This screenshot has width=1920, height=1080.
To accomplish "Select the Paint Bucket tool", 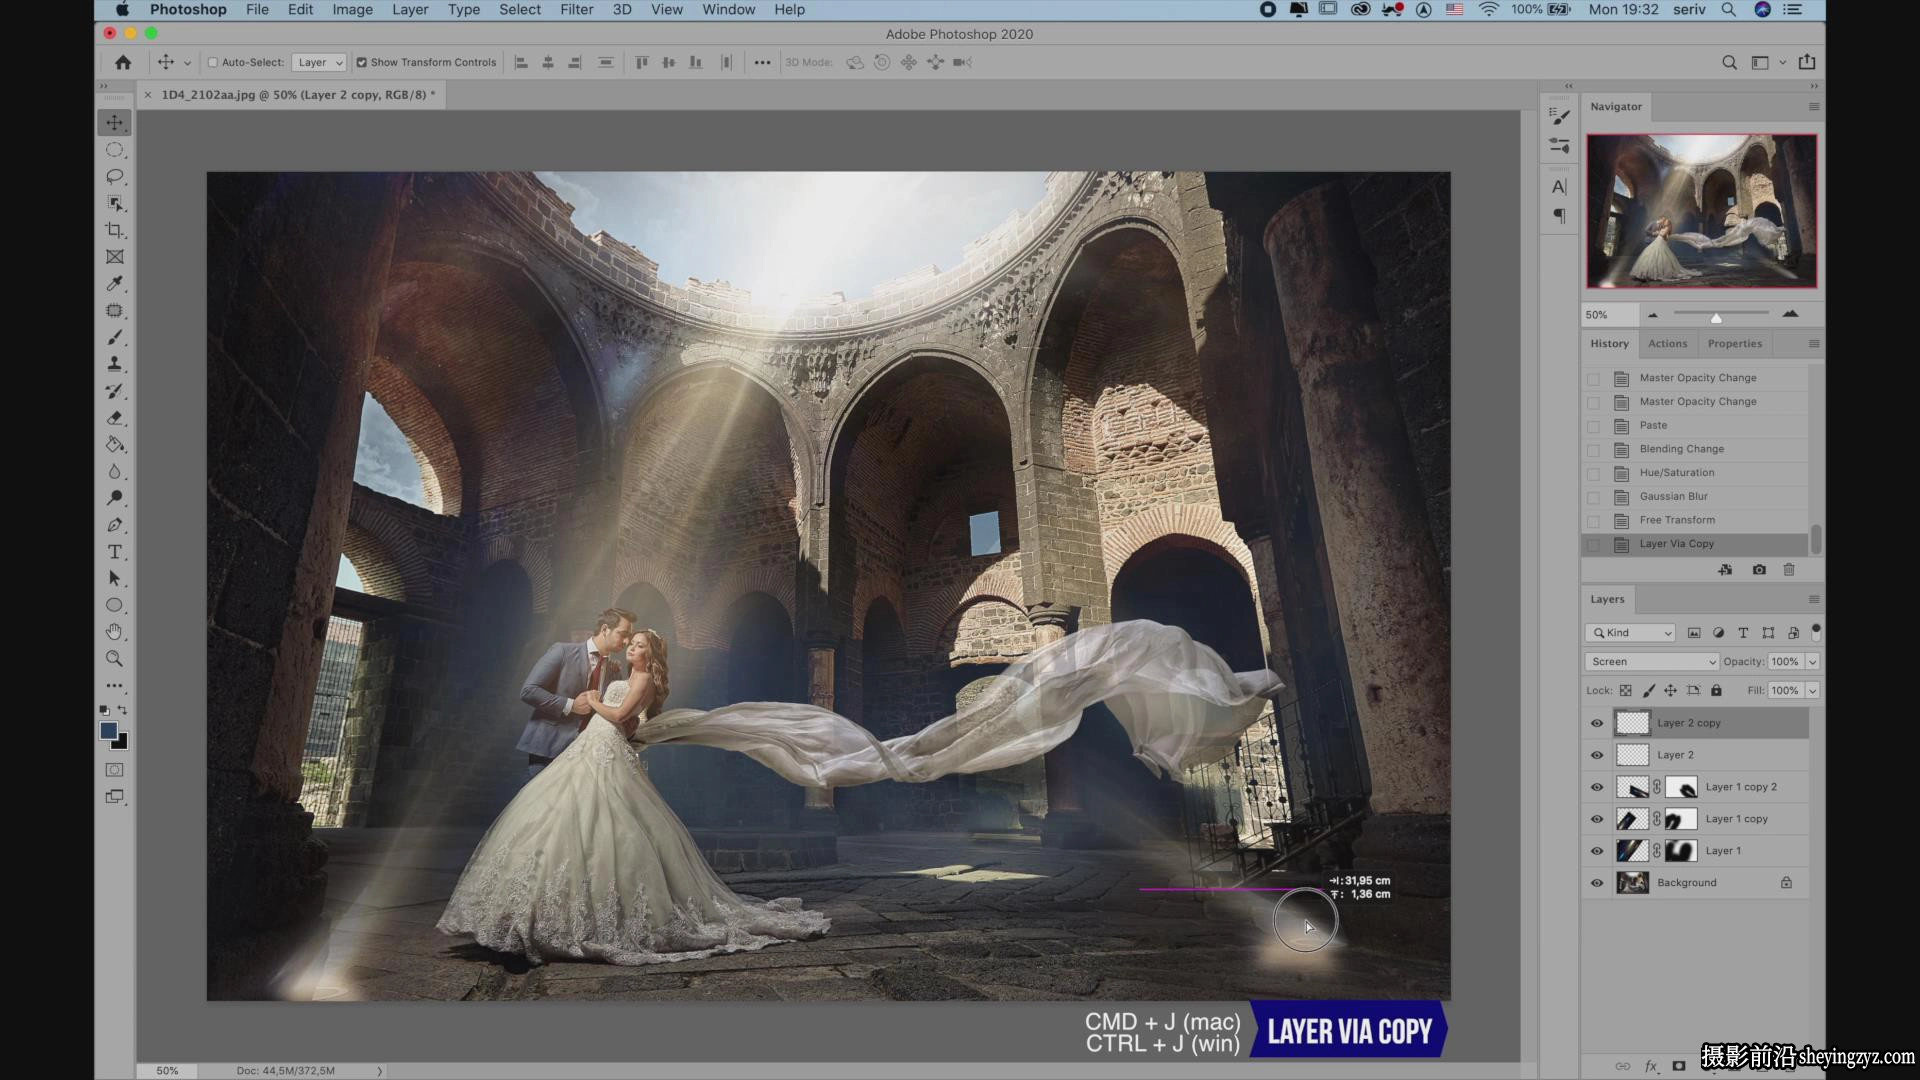I will [x=115, y=445].
